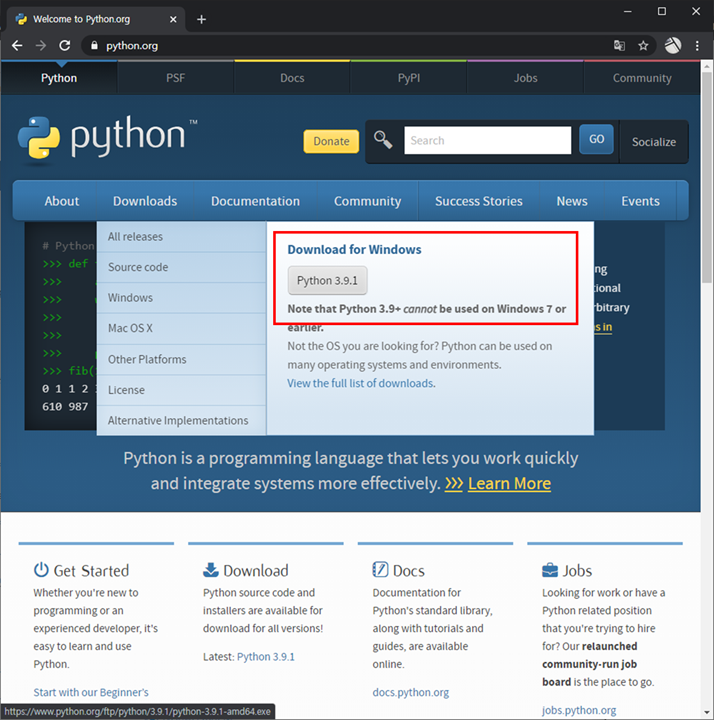
Task: Click the browser forward arrow
Action: 41,45
